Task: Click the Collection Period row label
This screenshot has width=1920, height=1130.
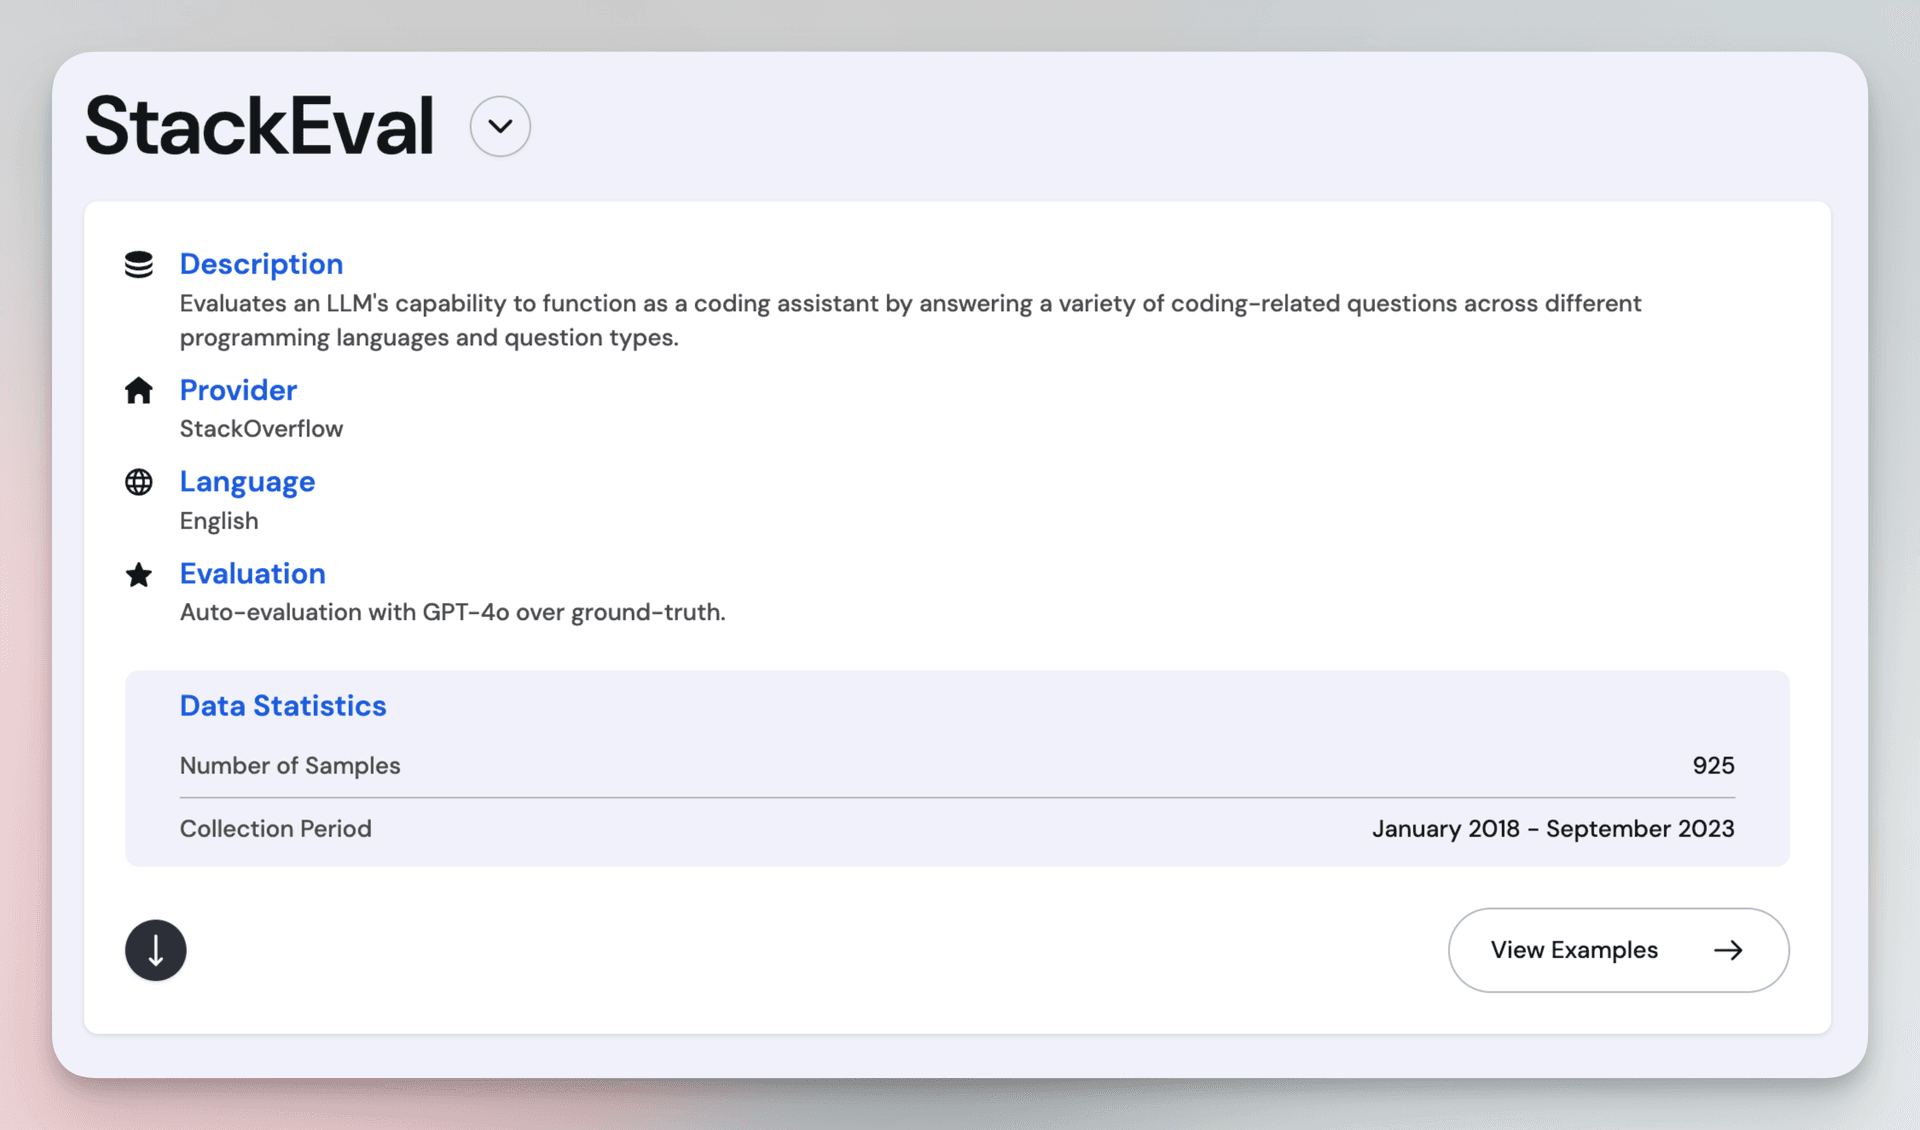Action: (x=276, y=829)
